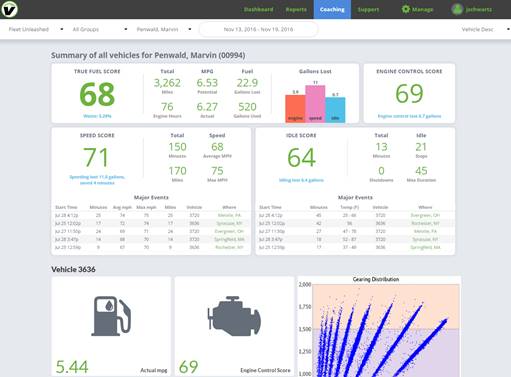This screenshot has height=377, width=511.
Task: Click the 520 gallons used value
Action: click(247, 107)
